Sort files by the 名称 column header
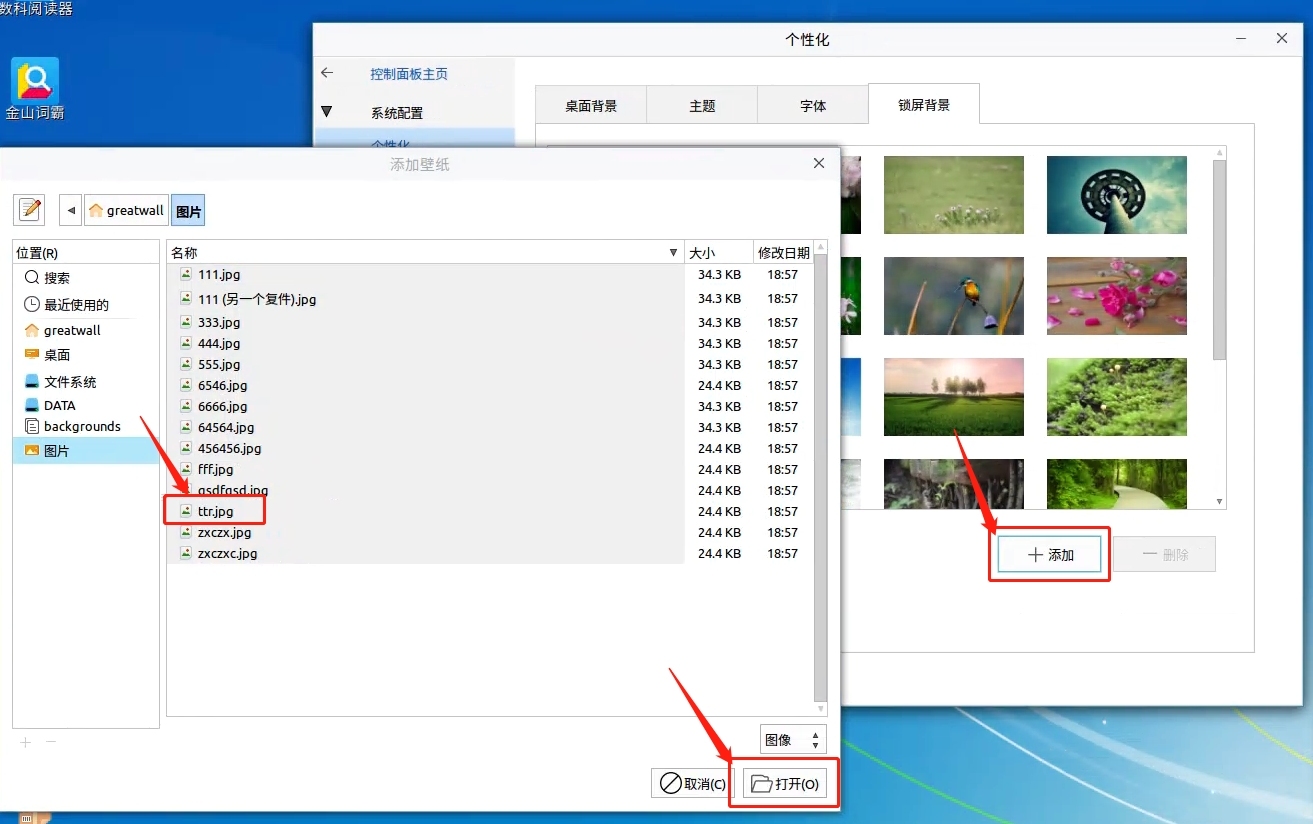Image resolution: width=1313 pixels, height=824 pixels. coord(425,253)
